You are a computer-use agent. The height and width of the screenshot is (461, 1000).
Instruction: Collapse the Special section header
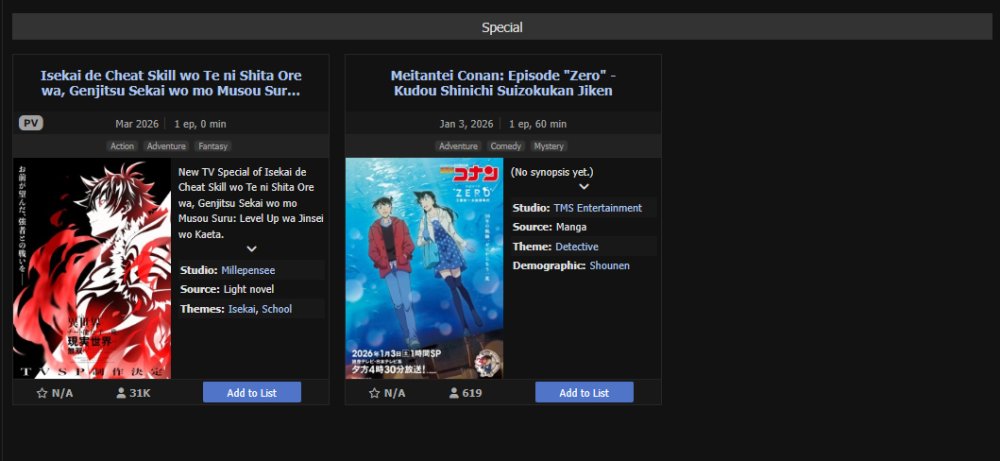click(501, 27)
